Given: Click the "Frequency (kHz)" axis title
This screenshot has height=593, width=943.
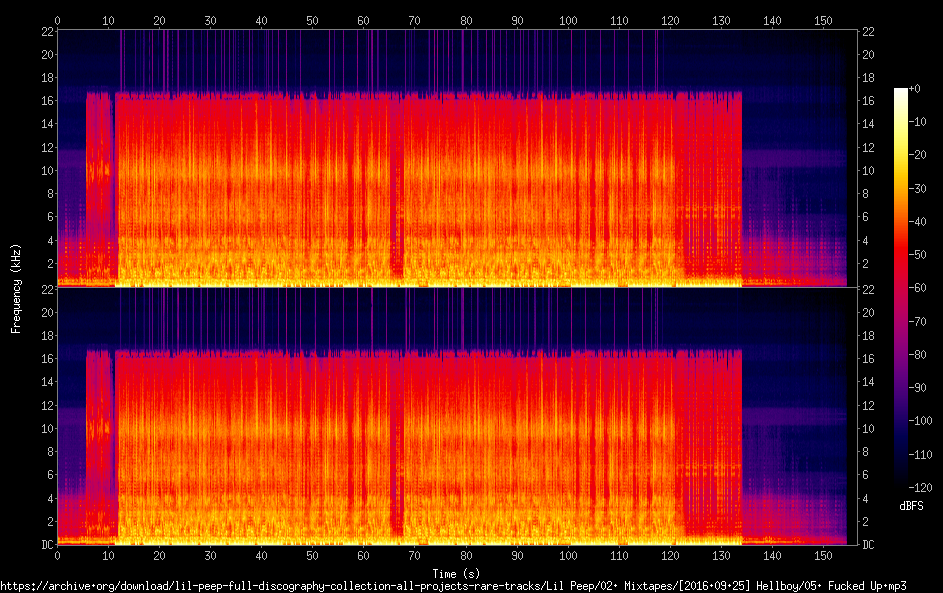Looking at the screenshot, I should coord(16,289).
